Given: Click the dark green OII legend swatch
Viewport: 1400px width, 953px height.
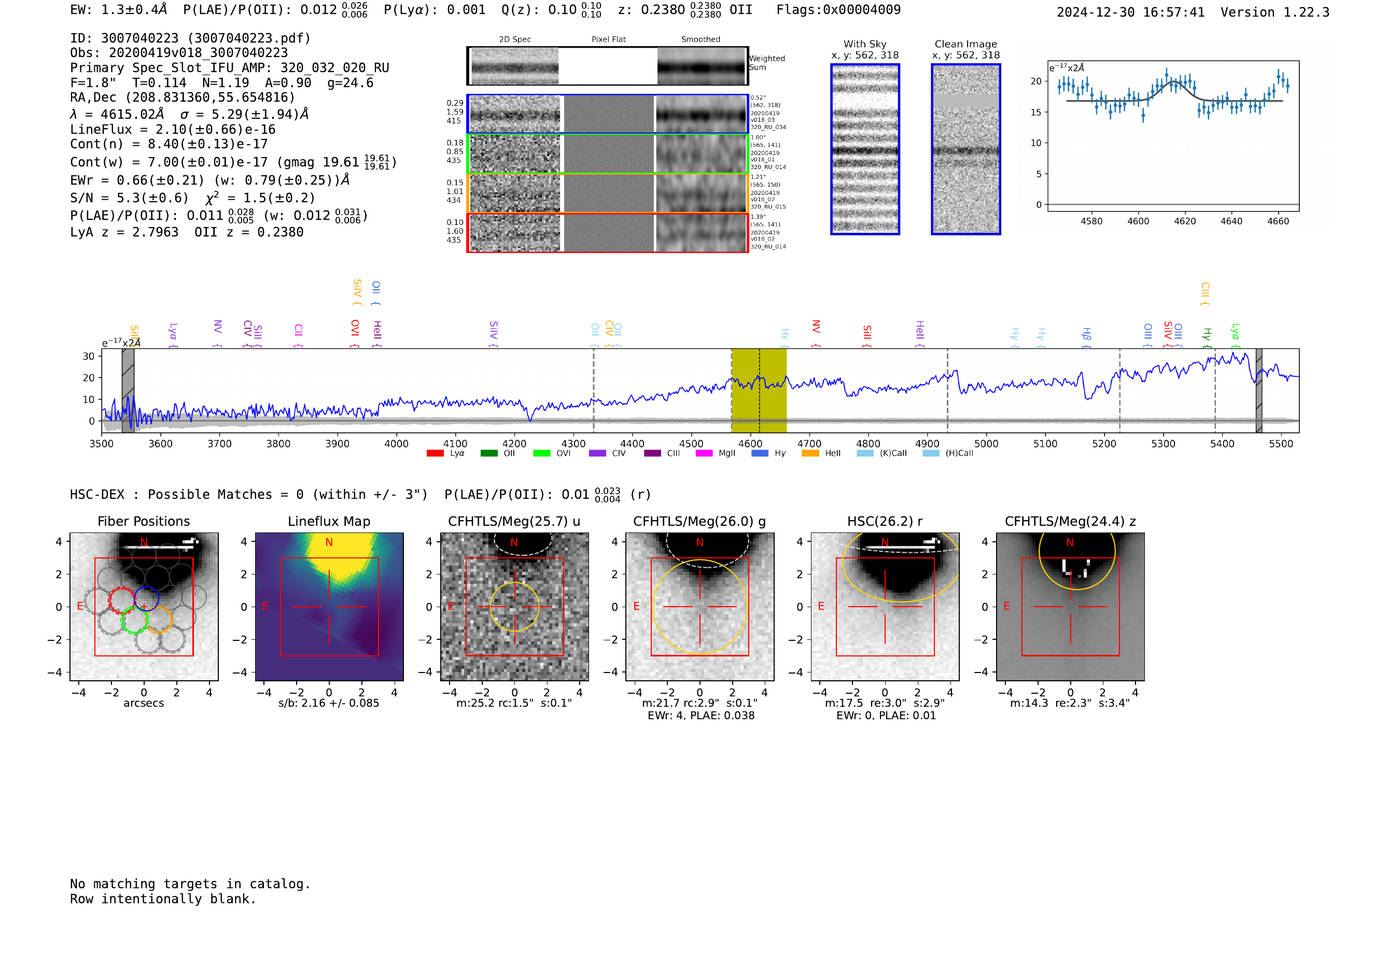Looking at the screenshot, I should (488, 453).
